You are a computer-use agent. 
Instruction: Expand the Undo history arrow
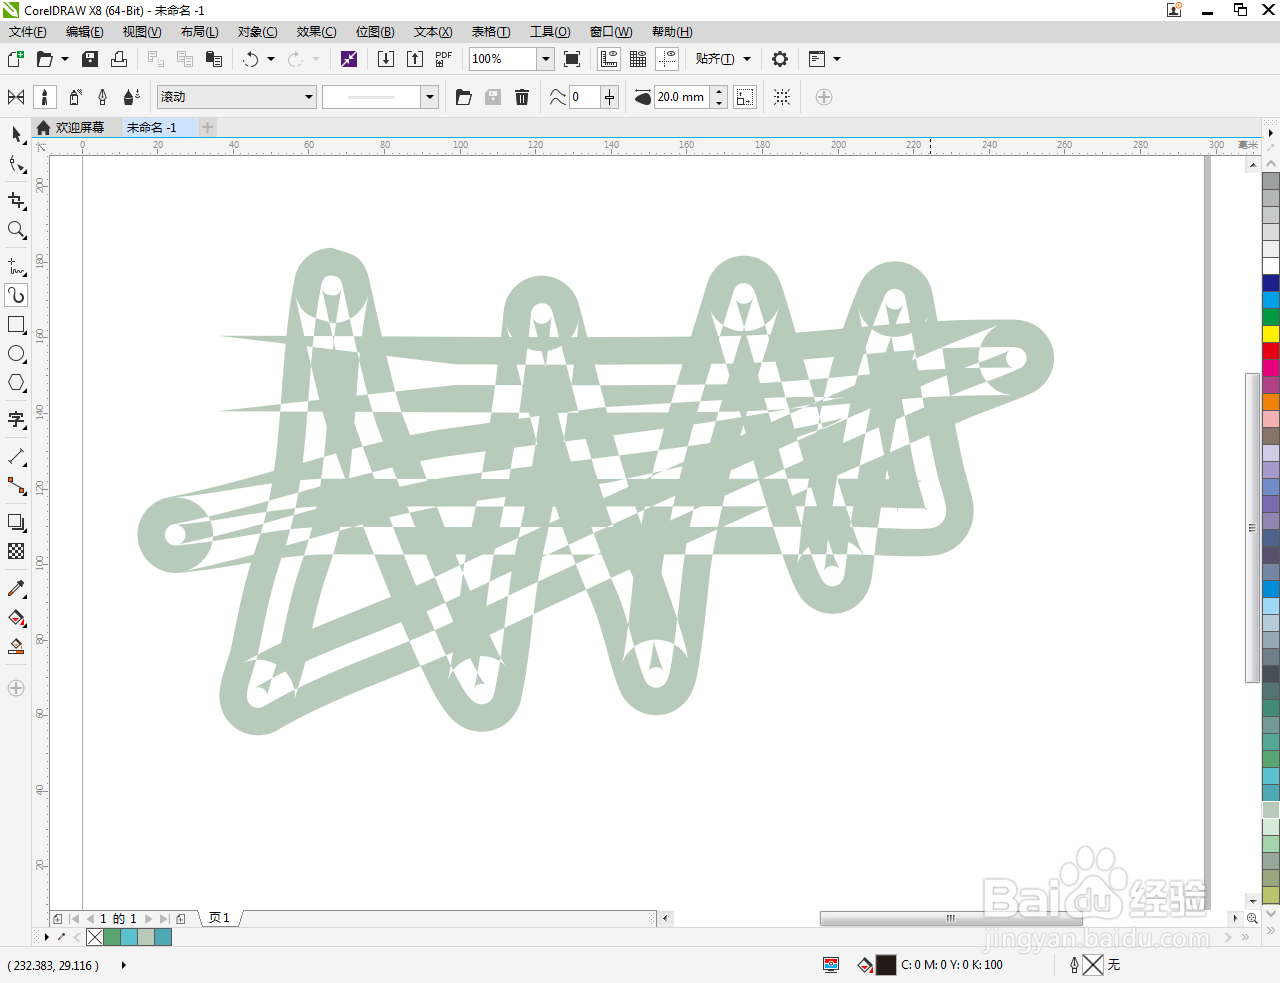click(x=271, y=59)
